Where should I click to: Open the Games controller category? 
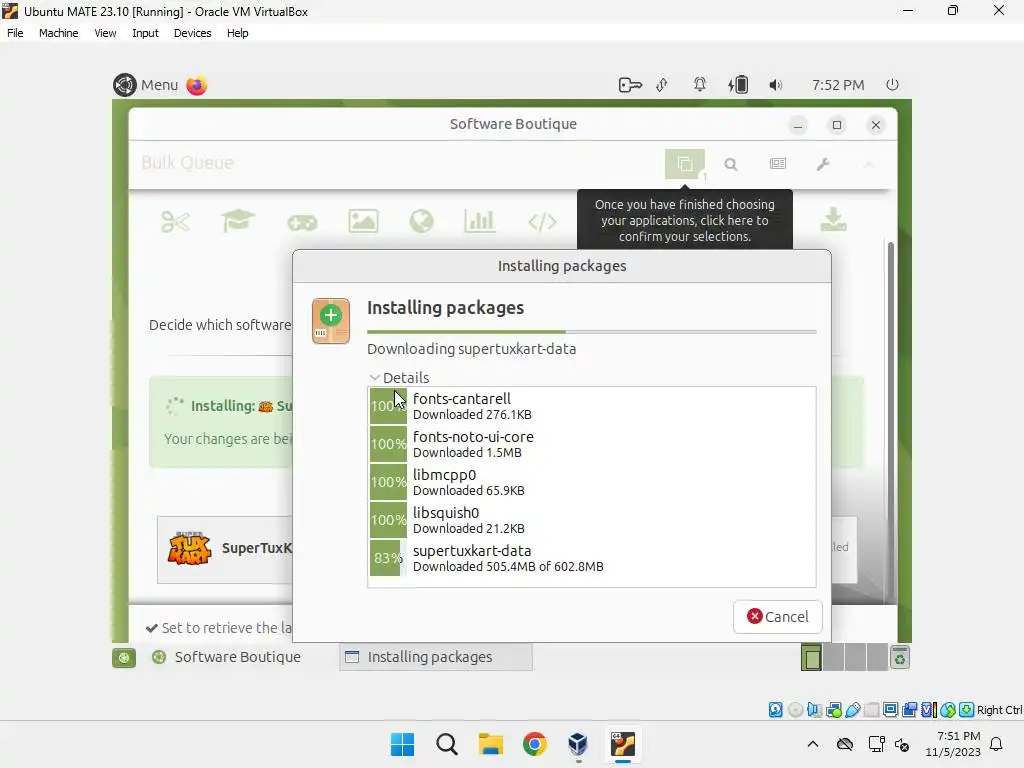tap(302, 223)
